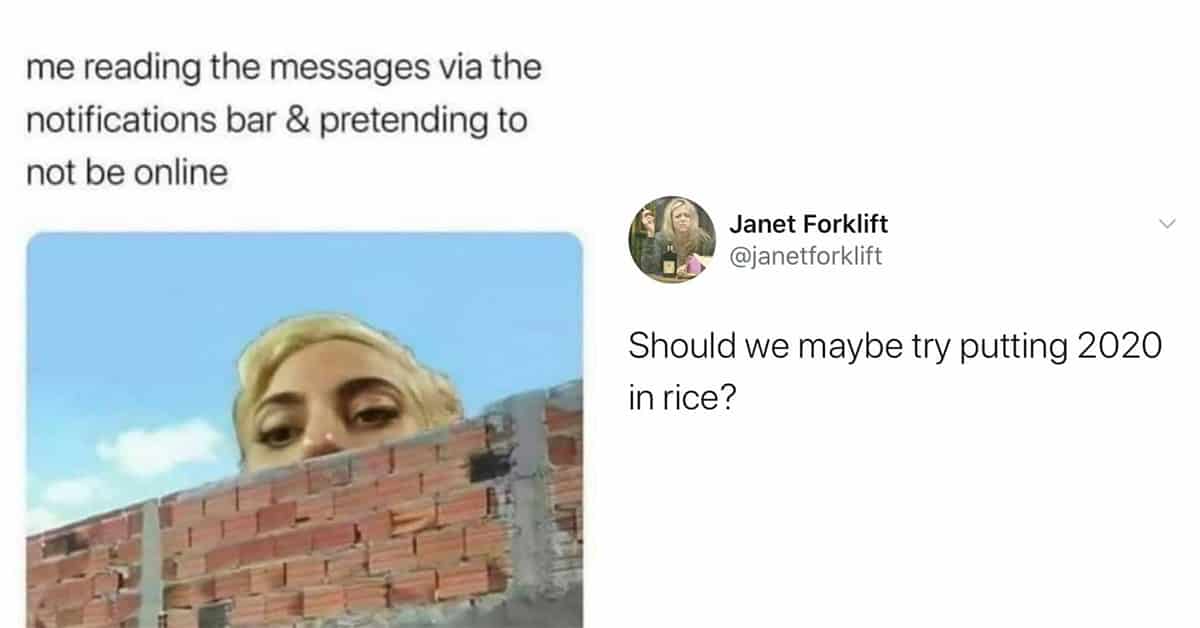This screenshot has height=628, width=1200.
Task: Click the tweet text about putting 2020 in rice
Action: (895, 372)
